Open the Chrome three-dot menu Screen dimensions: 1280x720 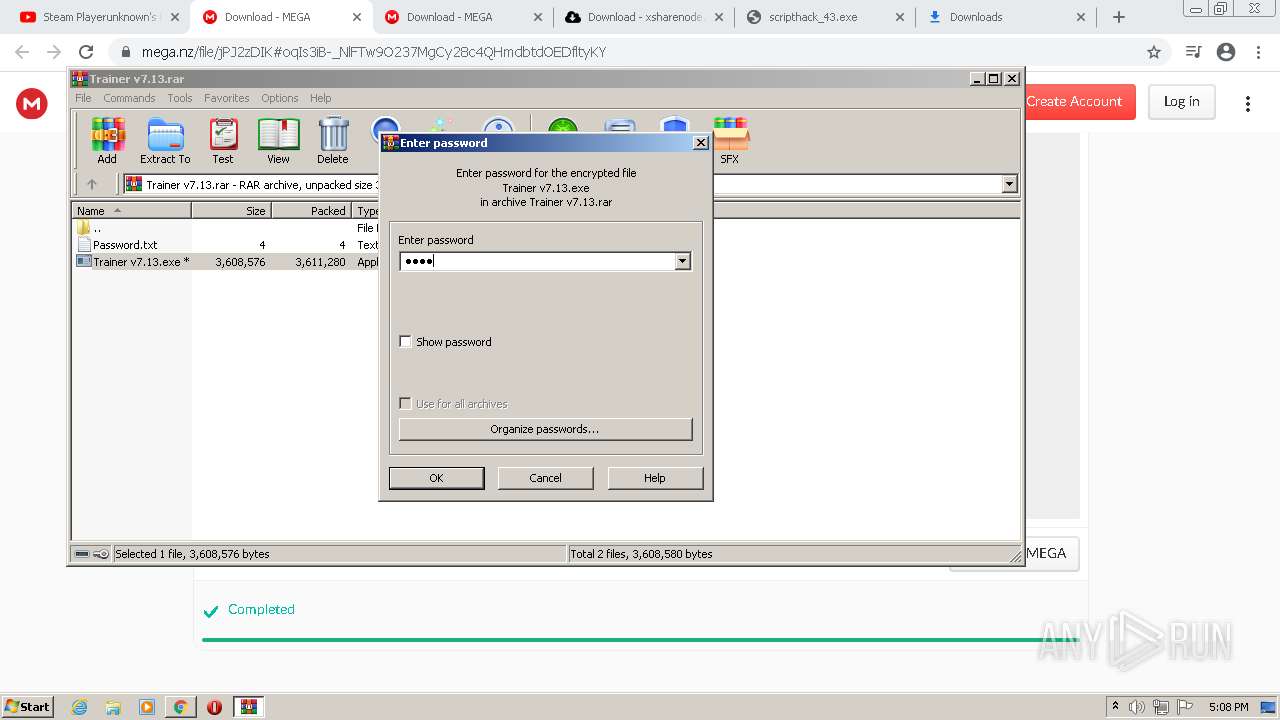pos(1258,52)
